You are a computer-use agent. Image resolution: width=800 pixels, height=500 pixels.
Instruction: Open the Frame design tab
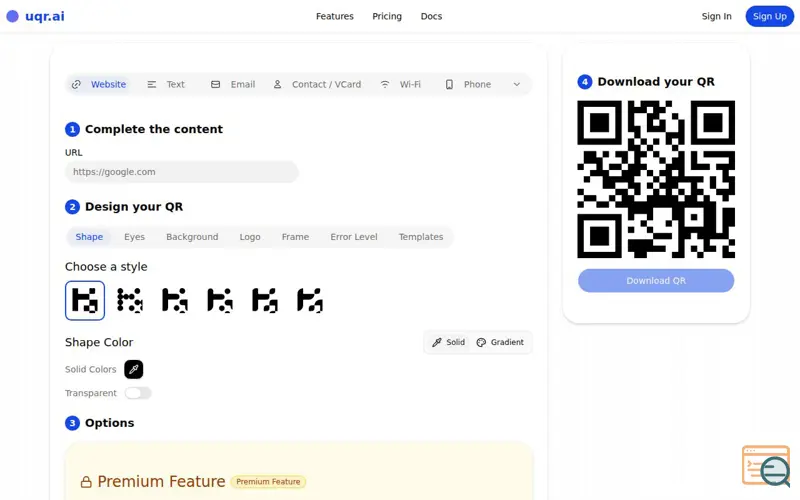point(295,237)
